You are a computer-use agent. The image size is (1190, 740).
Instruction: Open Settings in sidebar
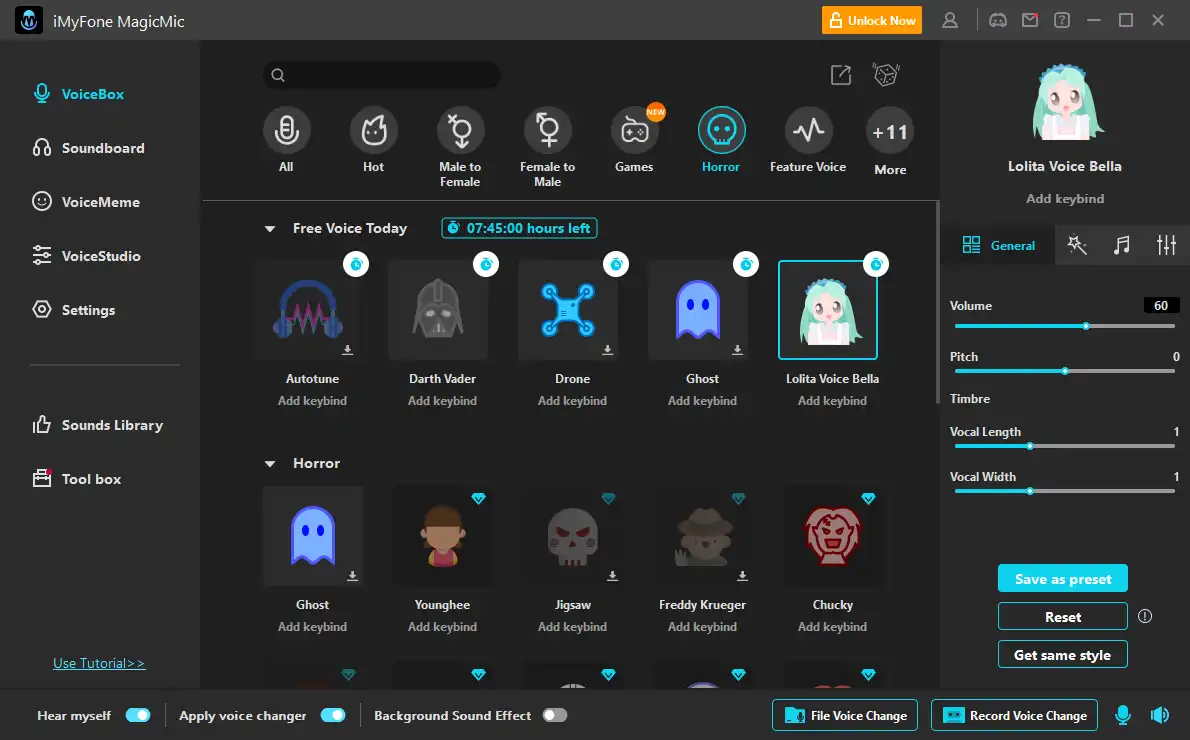(x=74, y=310)
